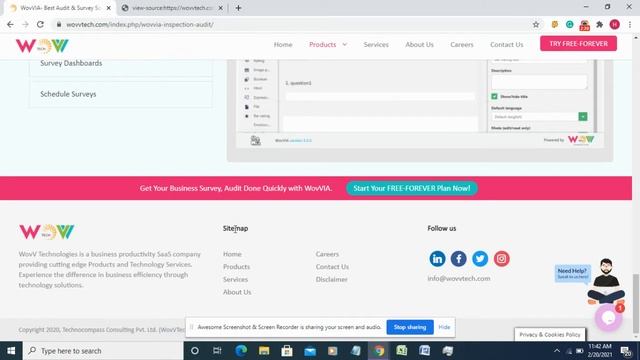Open Microsoft Store from taskbar
The width and height of the screenshot is (640, 360).
pos(287,351)
